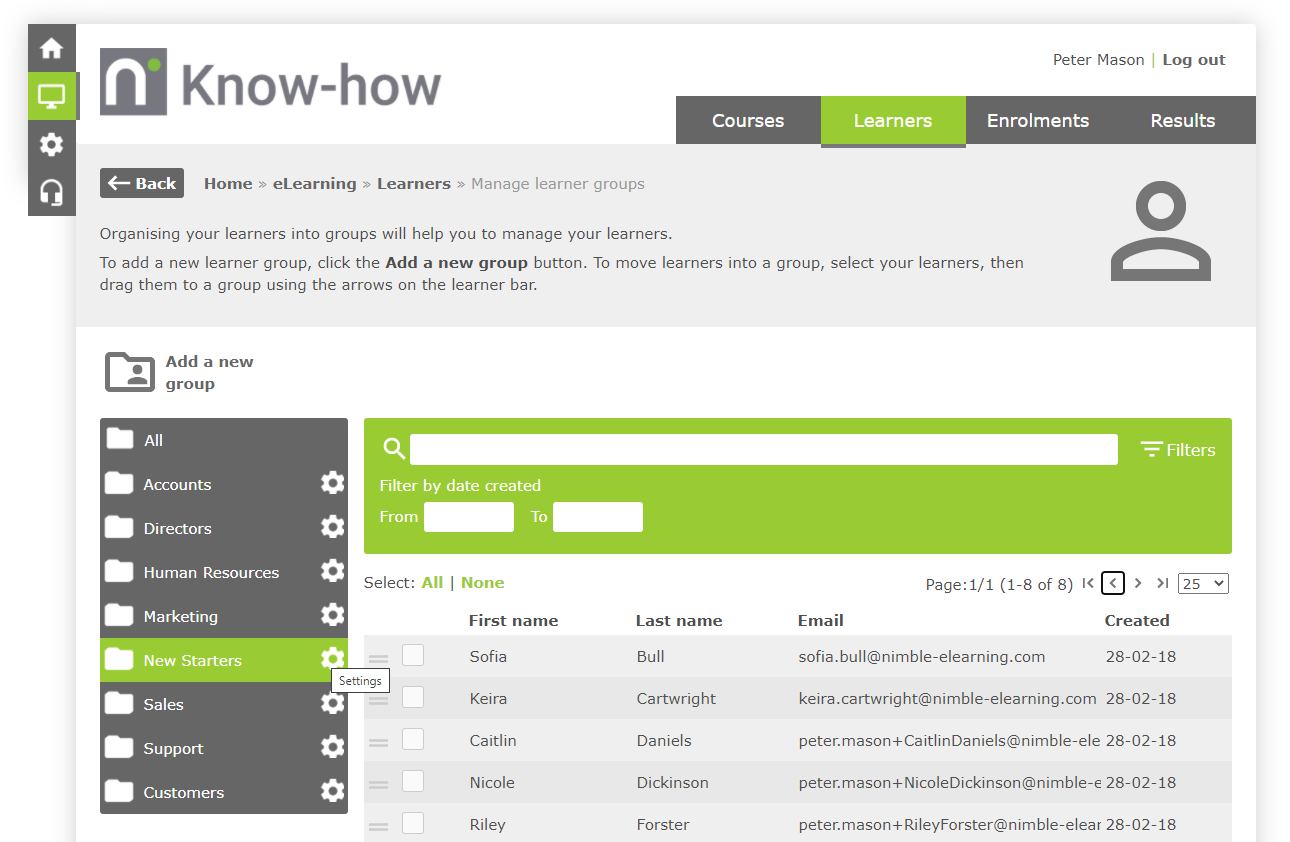Open the support headset icon in sidebar
Image resolution: width=1290 pixels, height=842 pixels.
pos(51,192)
